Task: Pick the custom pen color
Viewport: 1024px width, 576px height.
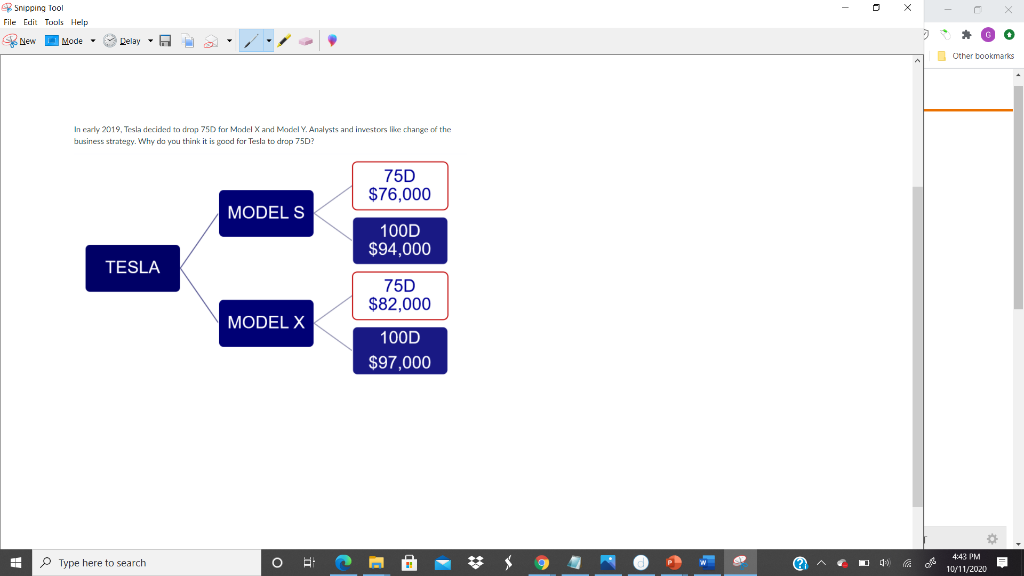Action: pyautogui.click(x=334, y=40)
